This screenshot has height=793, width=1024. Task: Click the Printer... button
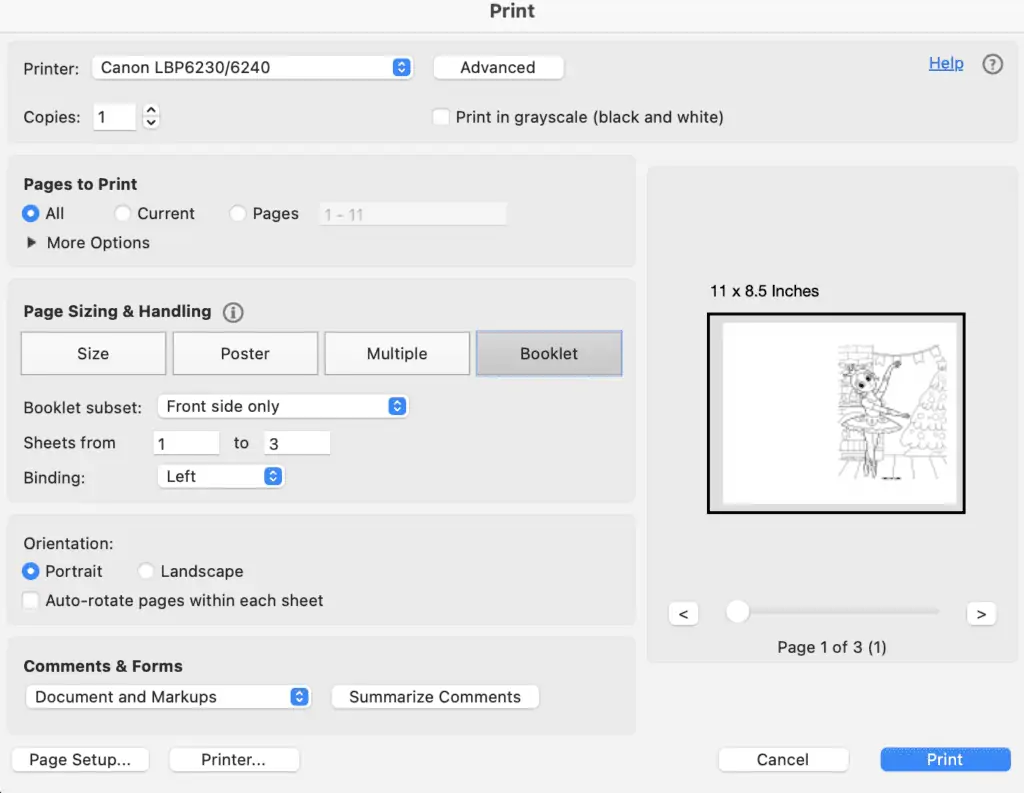(234, 760)
